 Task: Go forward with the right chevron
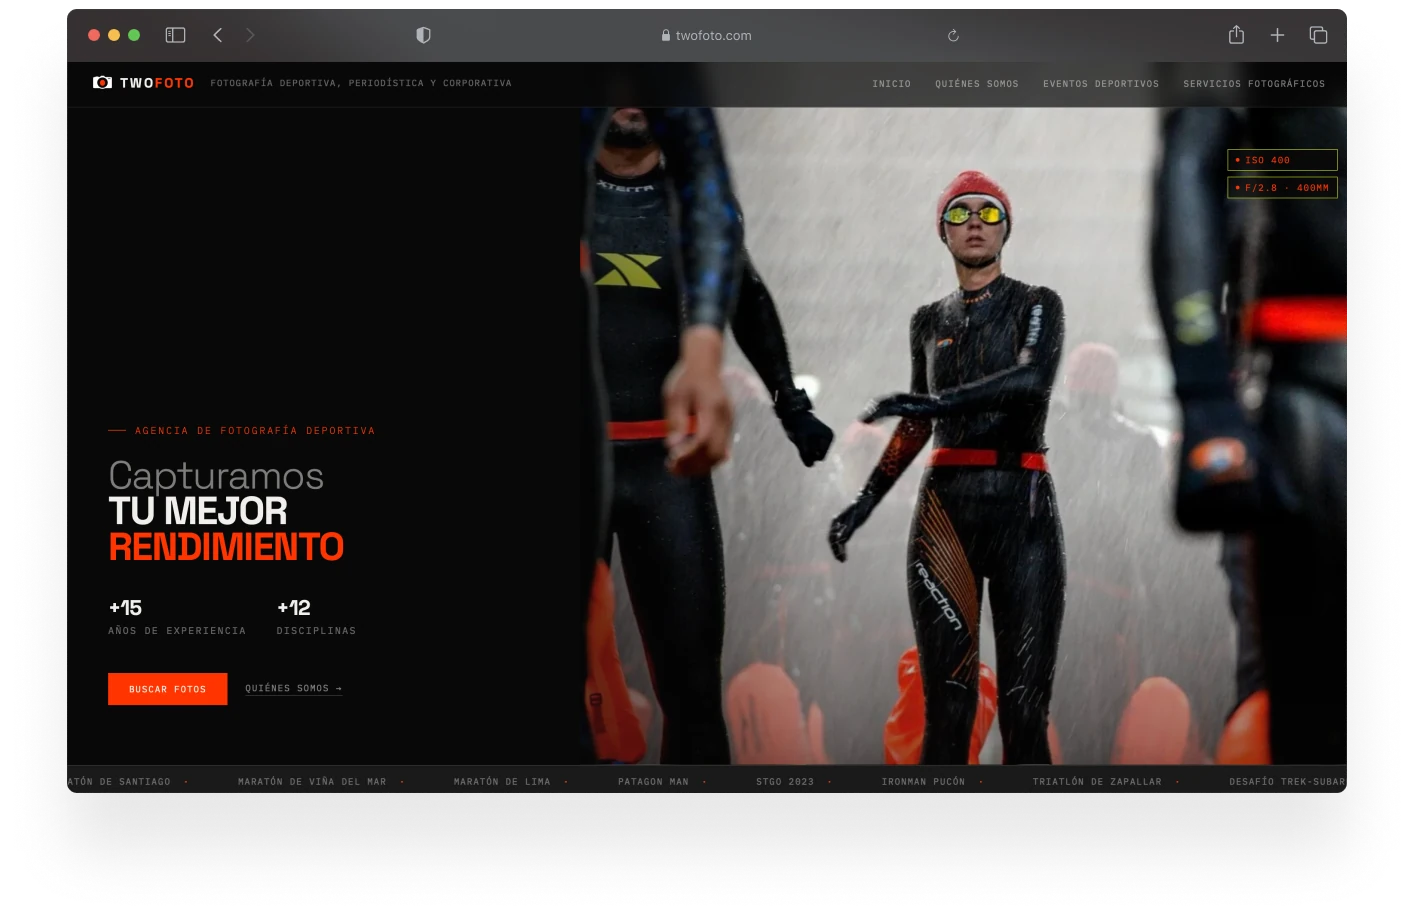[250, 35]
